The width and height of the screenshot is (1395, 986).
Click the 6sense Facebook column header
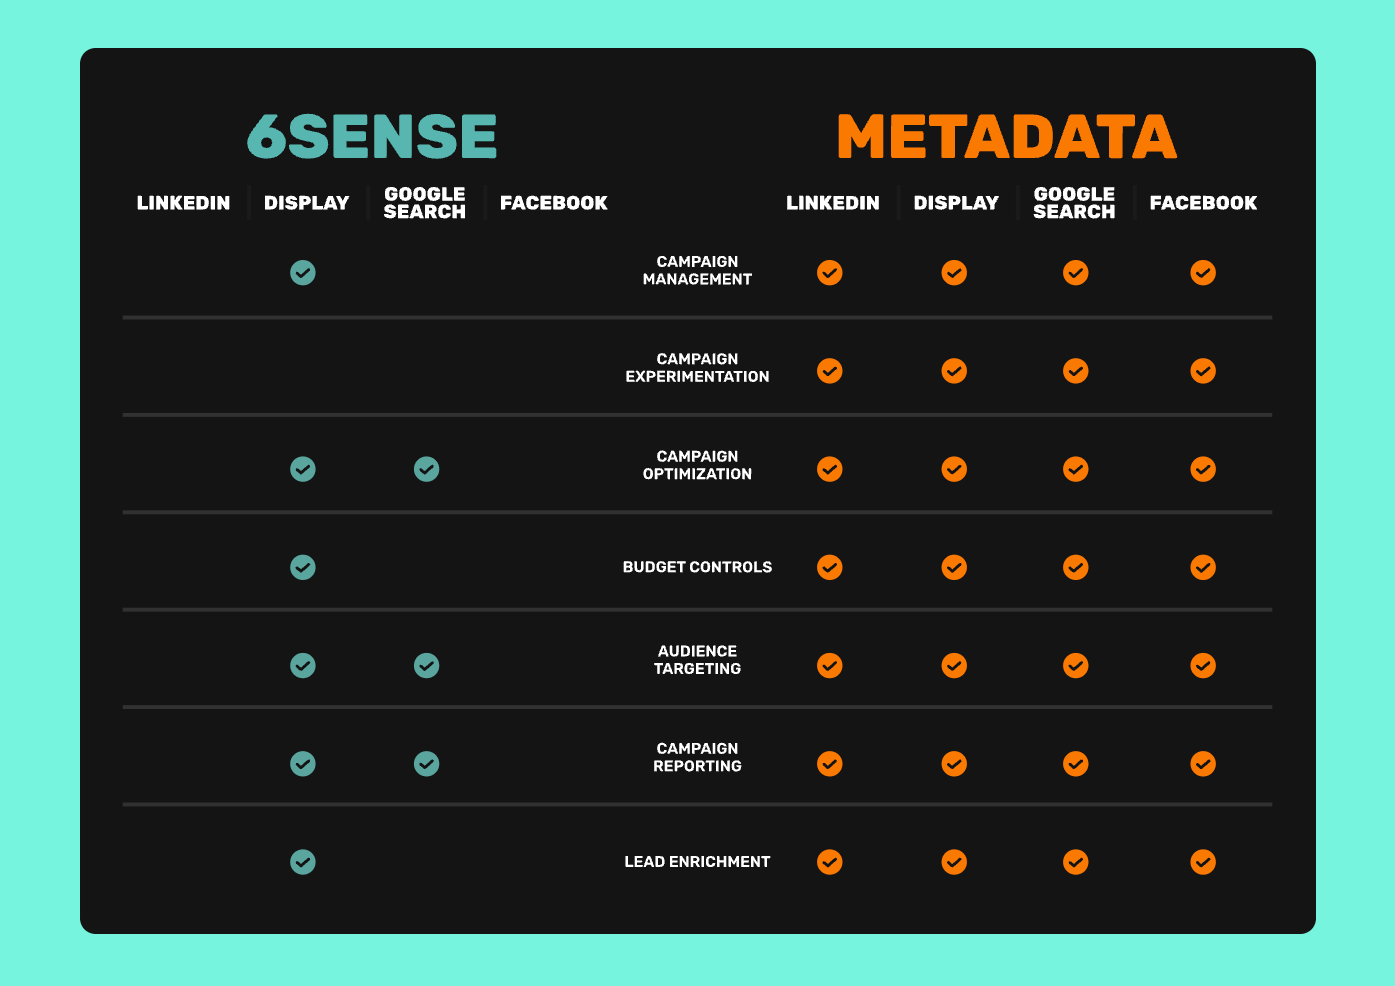tap(554, 203)
